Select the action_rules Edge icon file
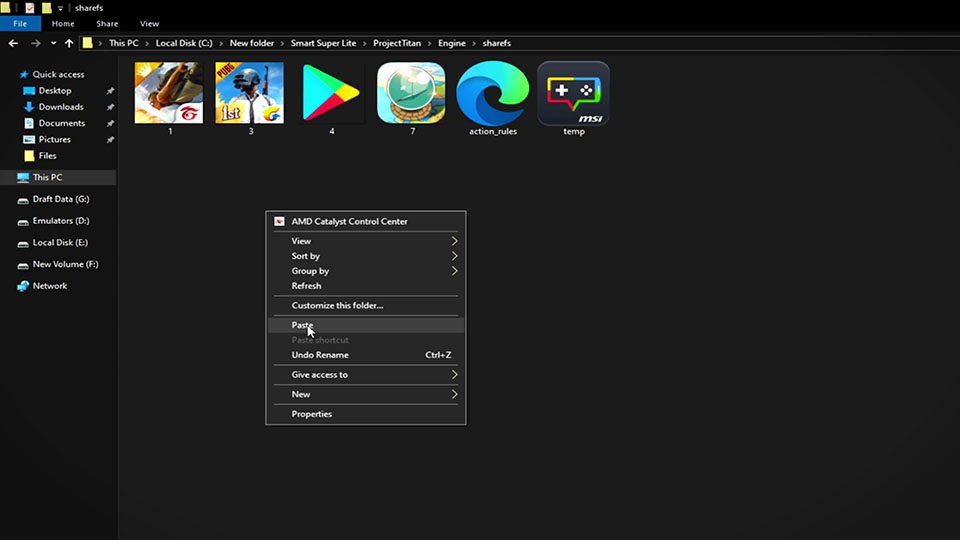Viewport: 960px width, 540px height. 493,98
